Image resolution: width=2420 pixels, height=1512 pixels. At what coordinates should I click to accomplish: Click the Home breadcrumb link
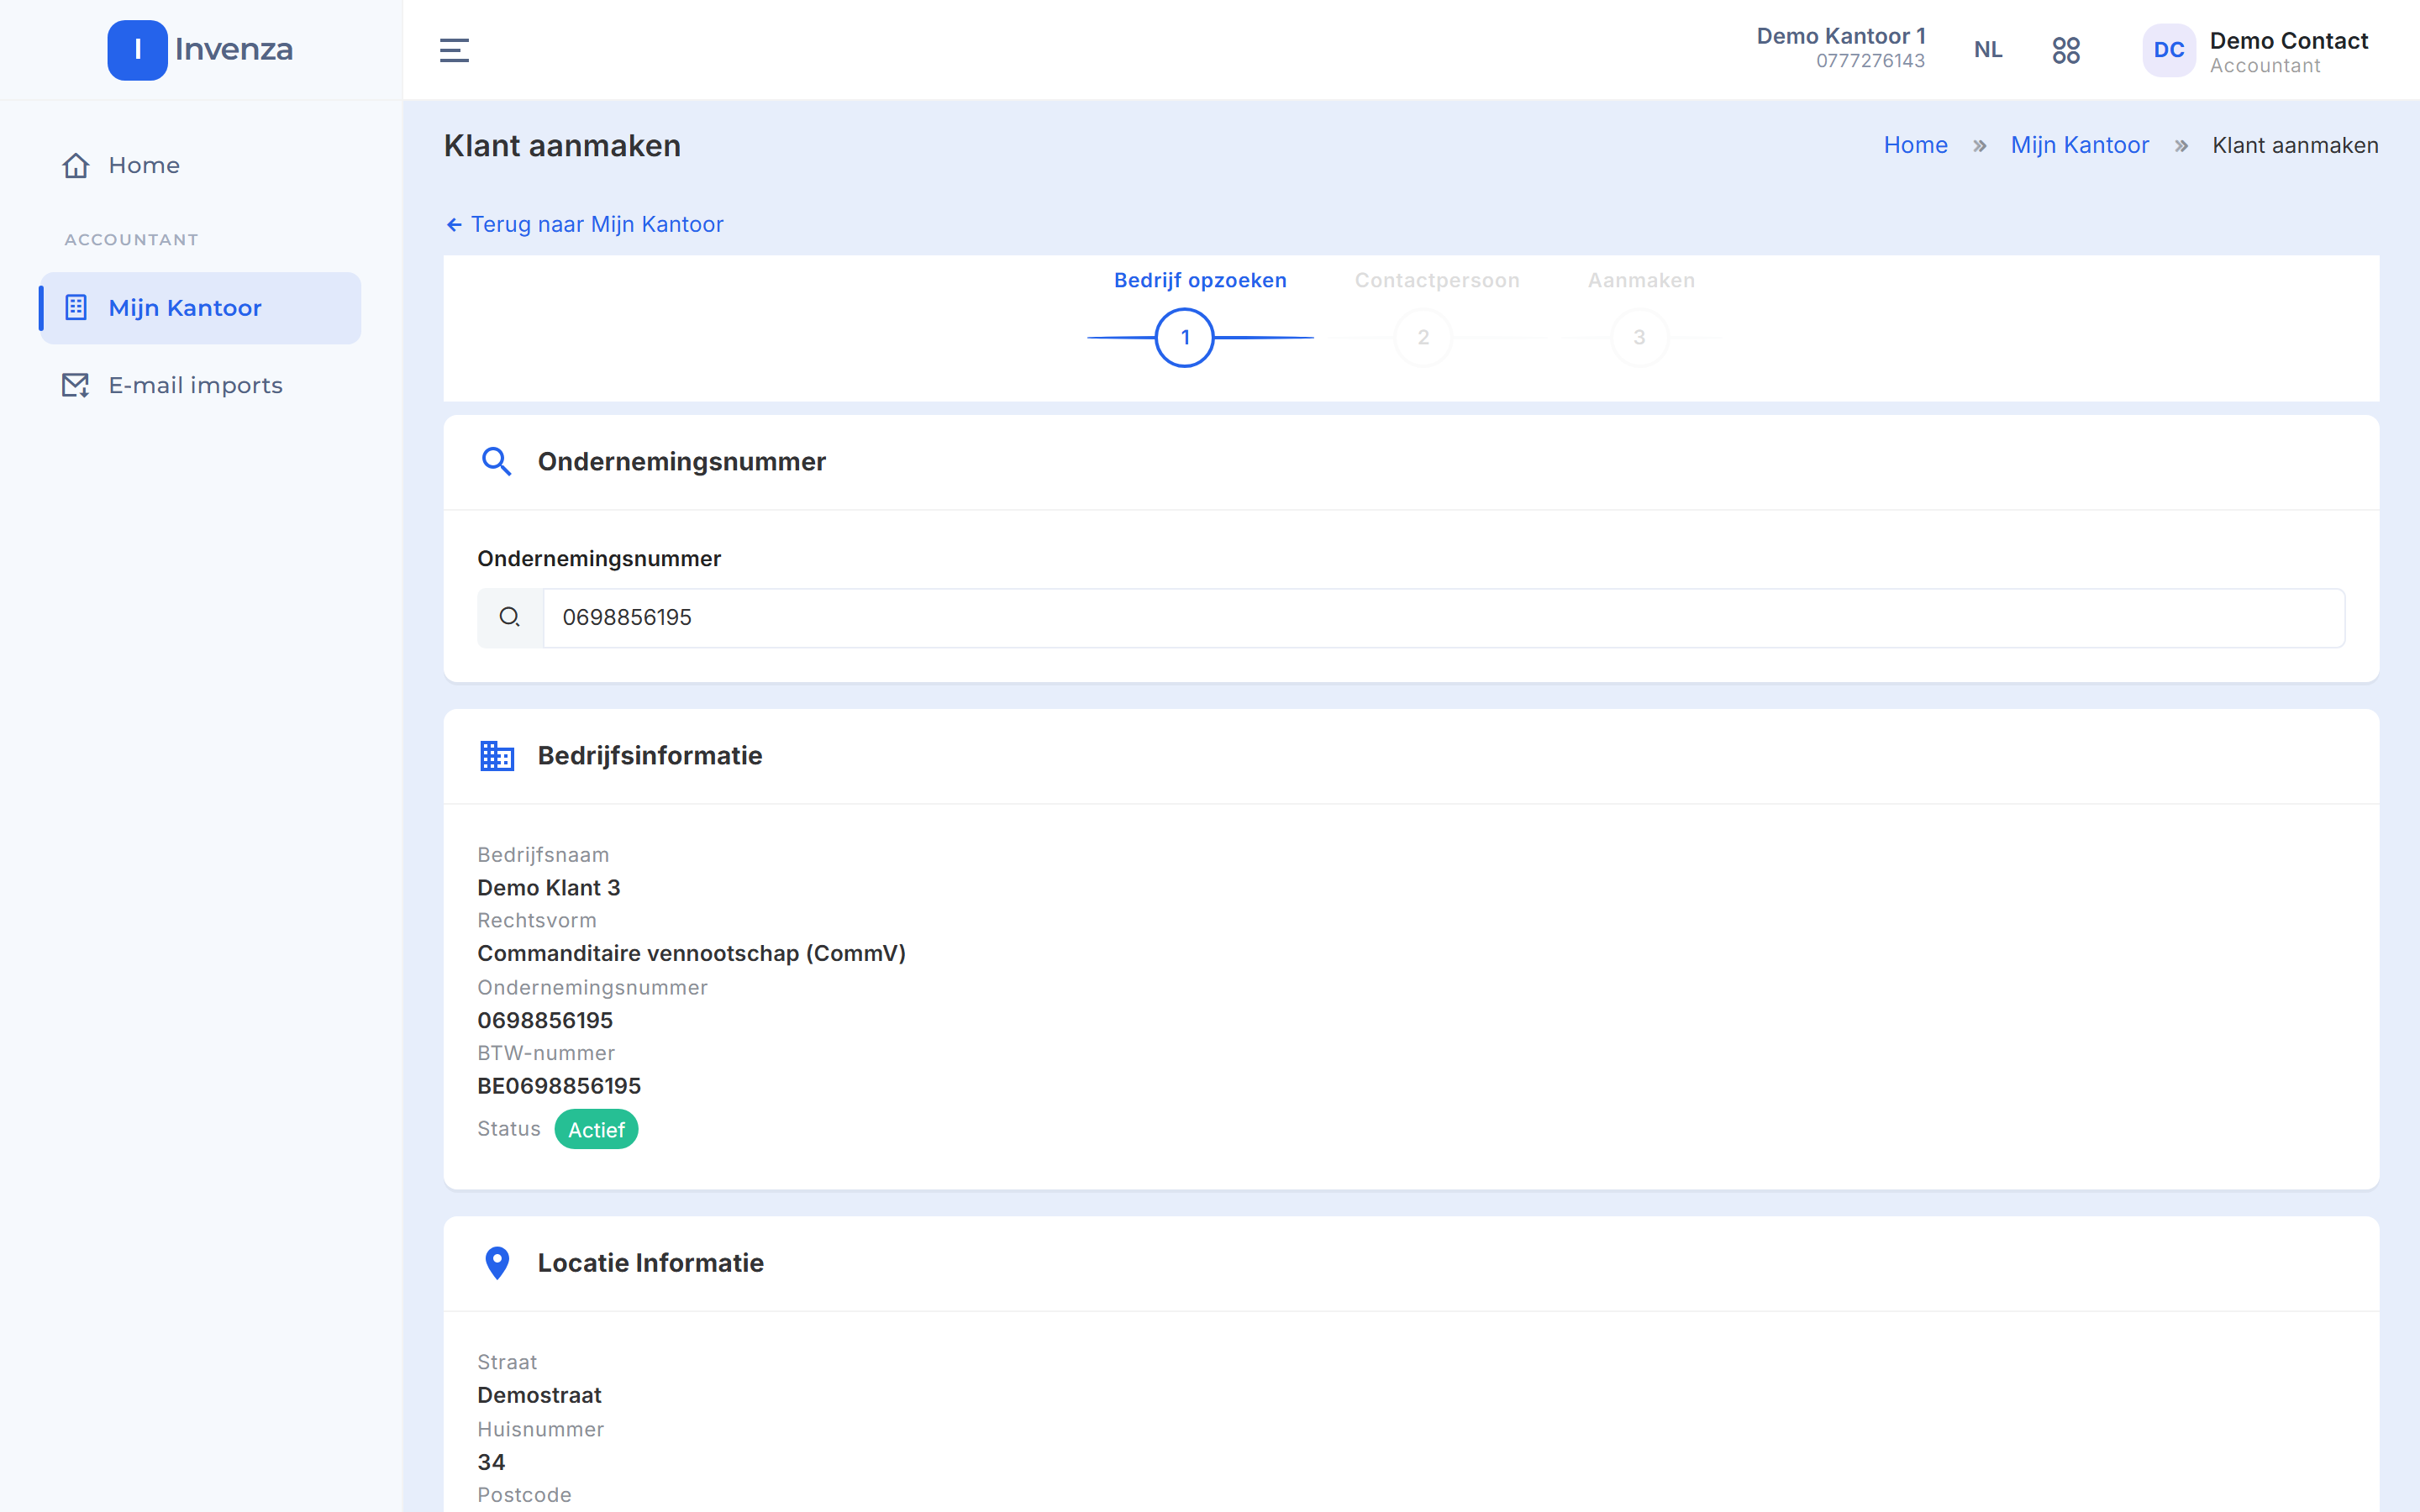tap(1915, 145)
